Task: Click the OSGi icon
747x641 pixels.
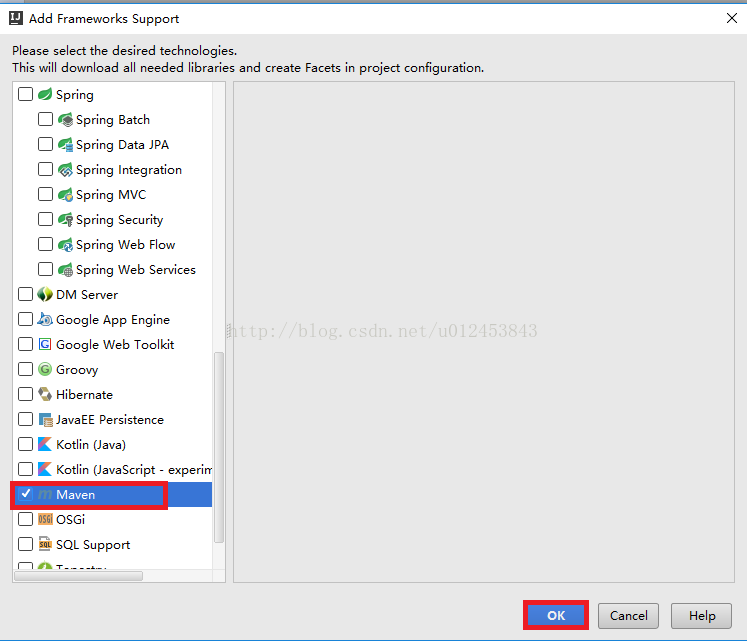Action: coord(45,519)
